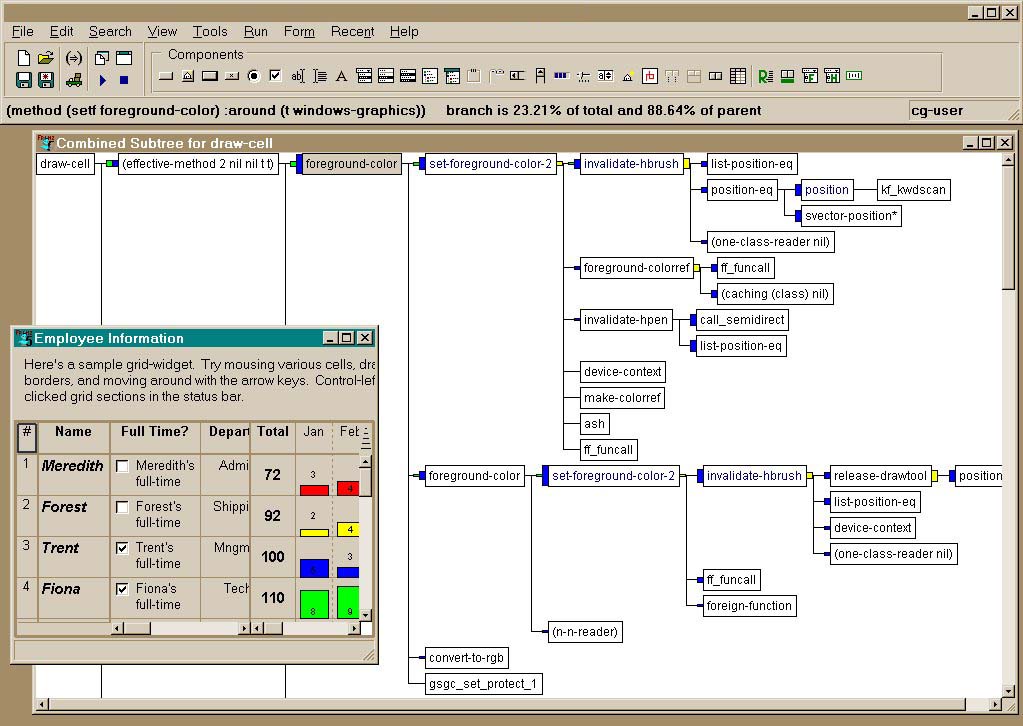This screenshot has width=1023, height=726.
Task: Expand the release-drawtool yellow node marker
Action: point(935,476)
